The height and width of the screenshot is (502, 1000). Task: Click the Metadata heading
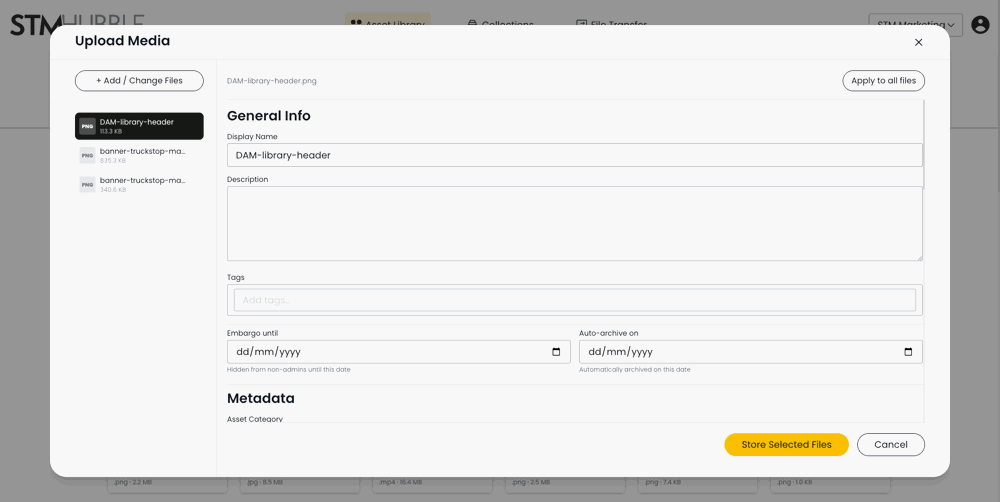click(x=261, y=399)
